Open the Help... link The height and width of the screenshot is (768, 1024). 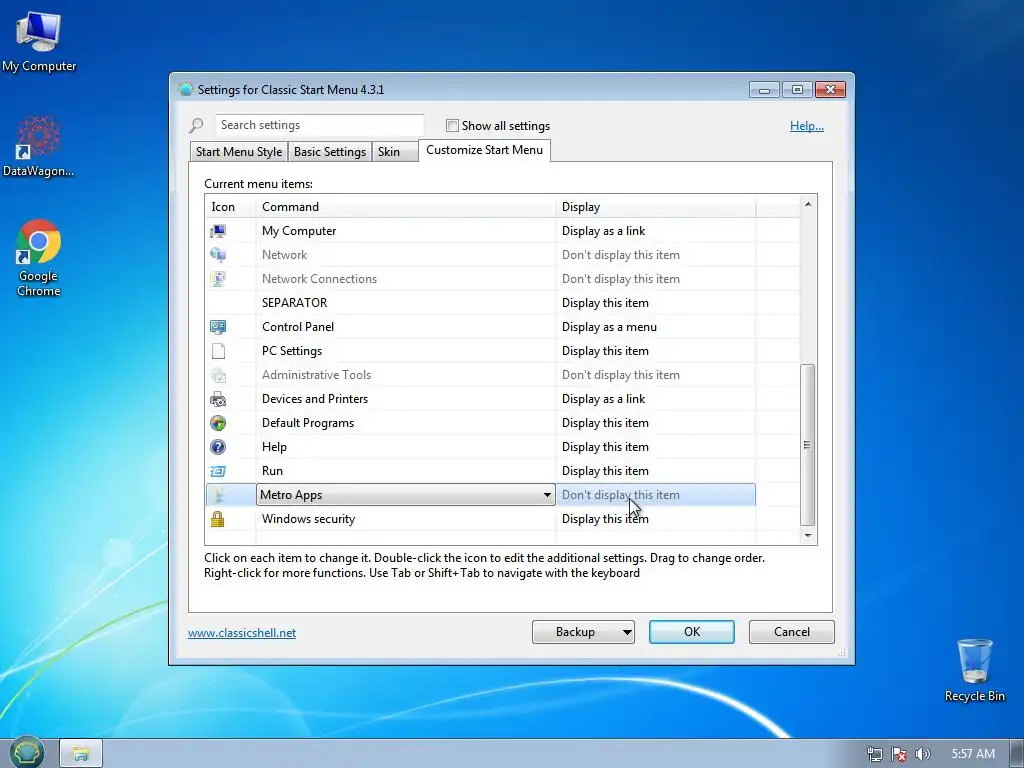(x=807, y=126)
